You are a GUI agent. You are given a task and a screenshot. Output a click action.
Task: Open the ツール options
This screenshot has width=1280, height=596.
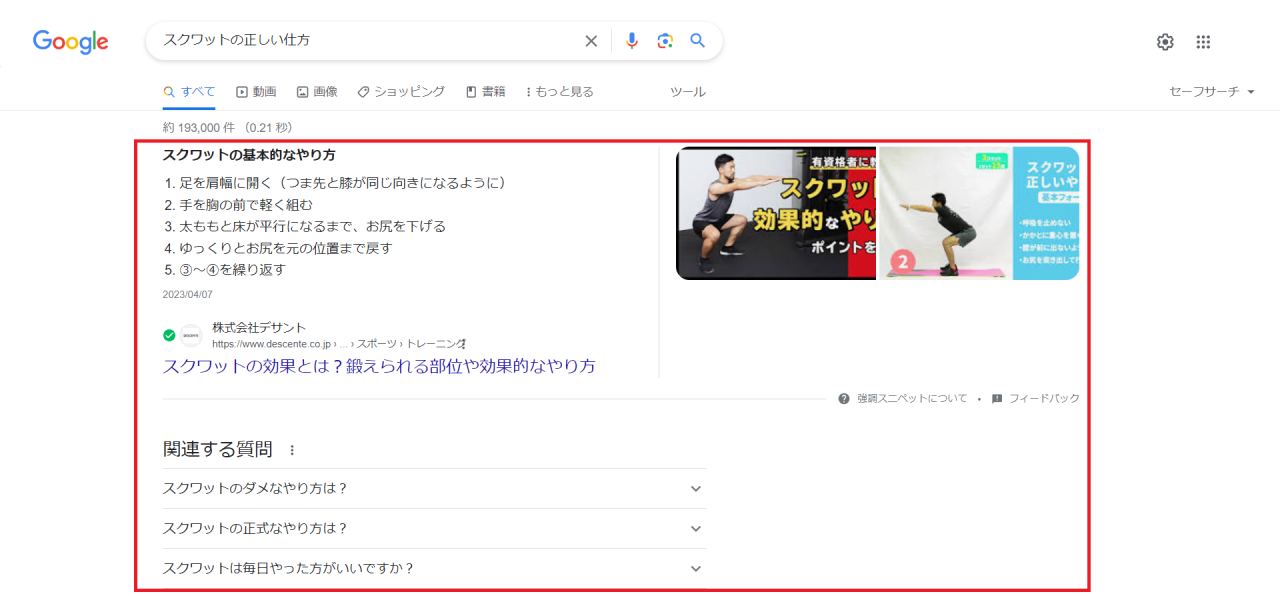688,91
